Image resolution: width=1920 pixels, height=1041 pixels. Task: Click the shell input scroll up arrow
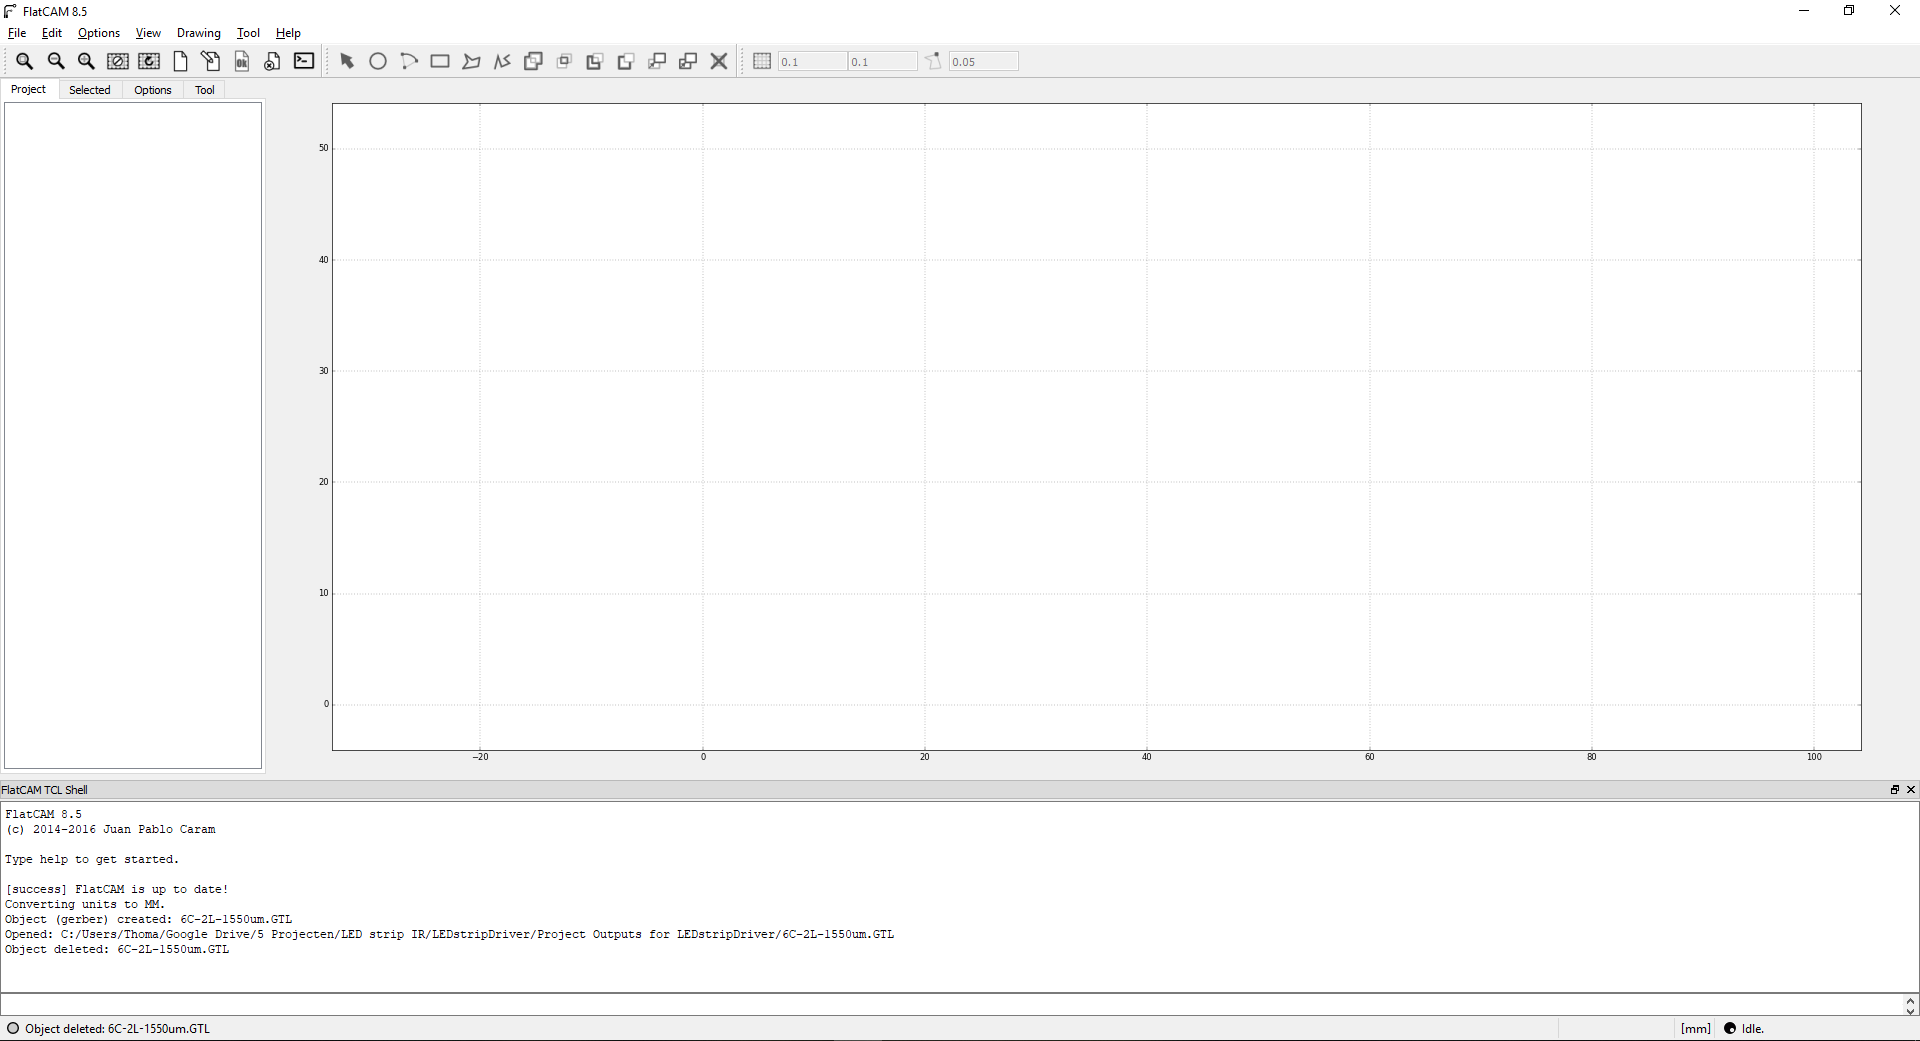point(1911,1000)
